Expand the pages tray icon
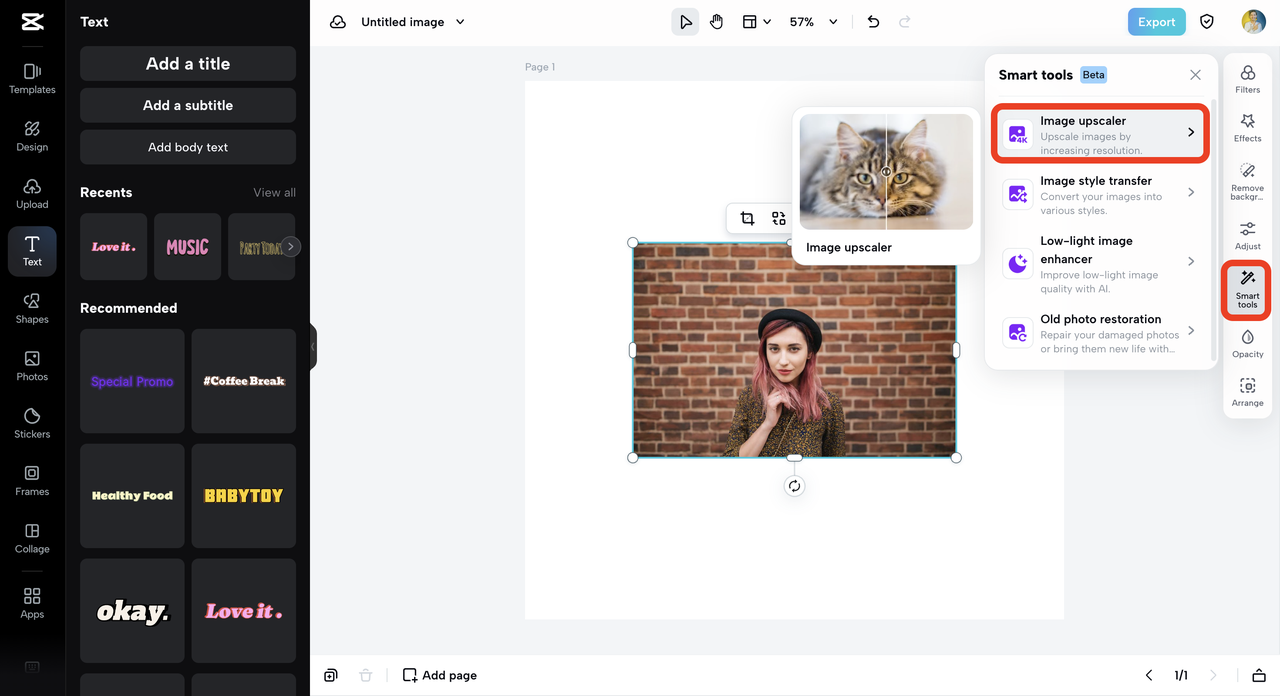1280x696 pixels. point(1259,675)
